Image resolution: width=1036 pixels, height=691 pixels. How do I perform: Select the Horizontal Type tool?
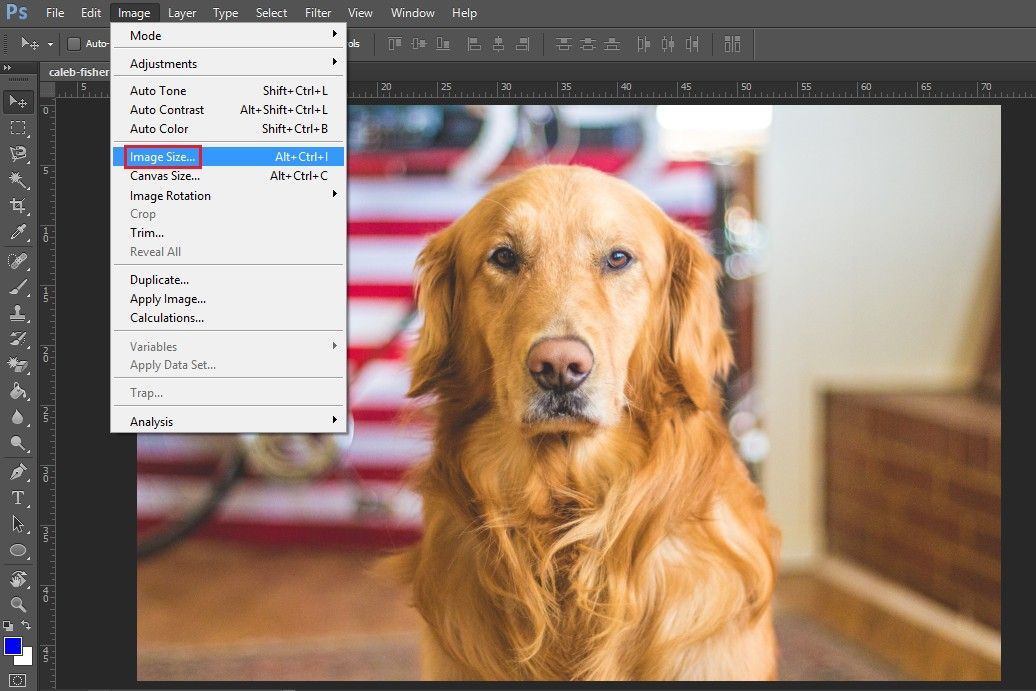18,497
